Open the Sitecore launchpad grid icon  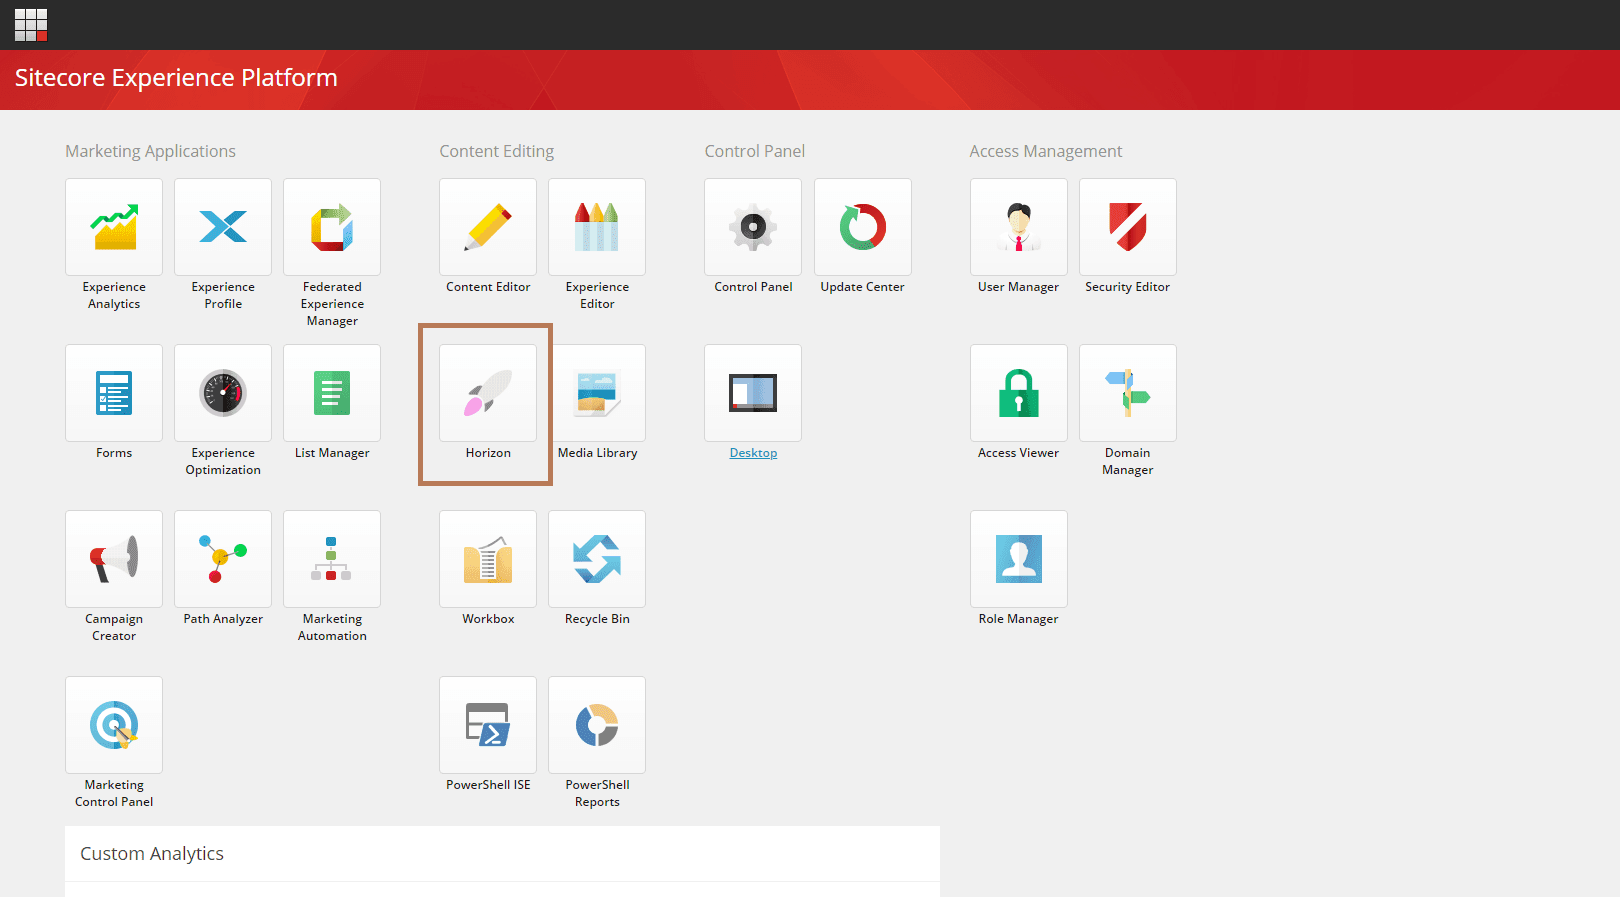point(31,25)
